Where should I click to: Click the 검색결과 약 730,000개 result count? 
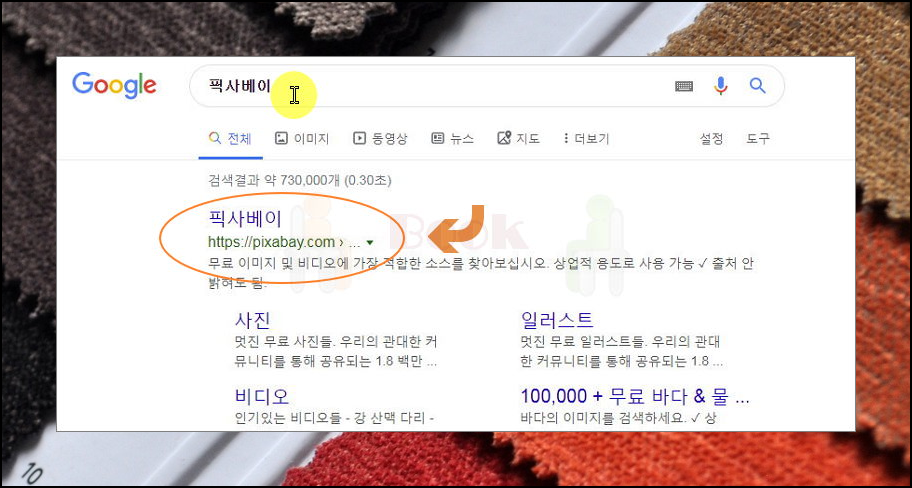coord(300,180)
